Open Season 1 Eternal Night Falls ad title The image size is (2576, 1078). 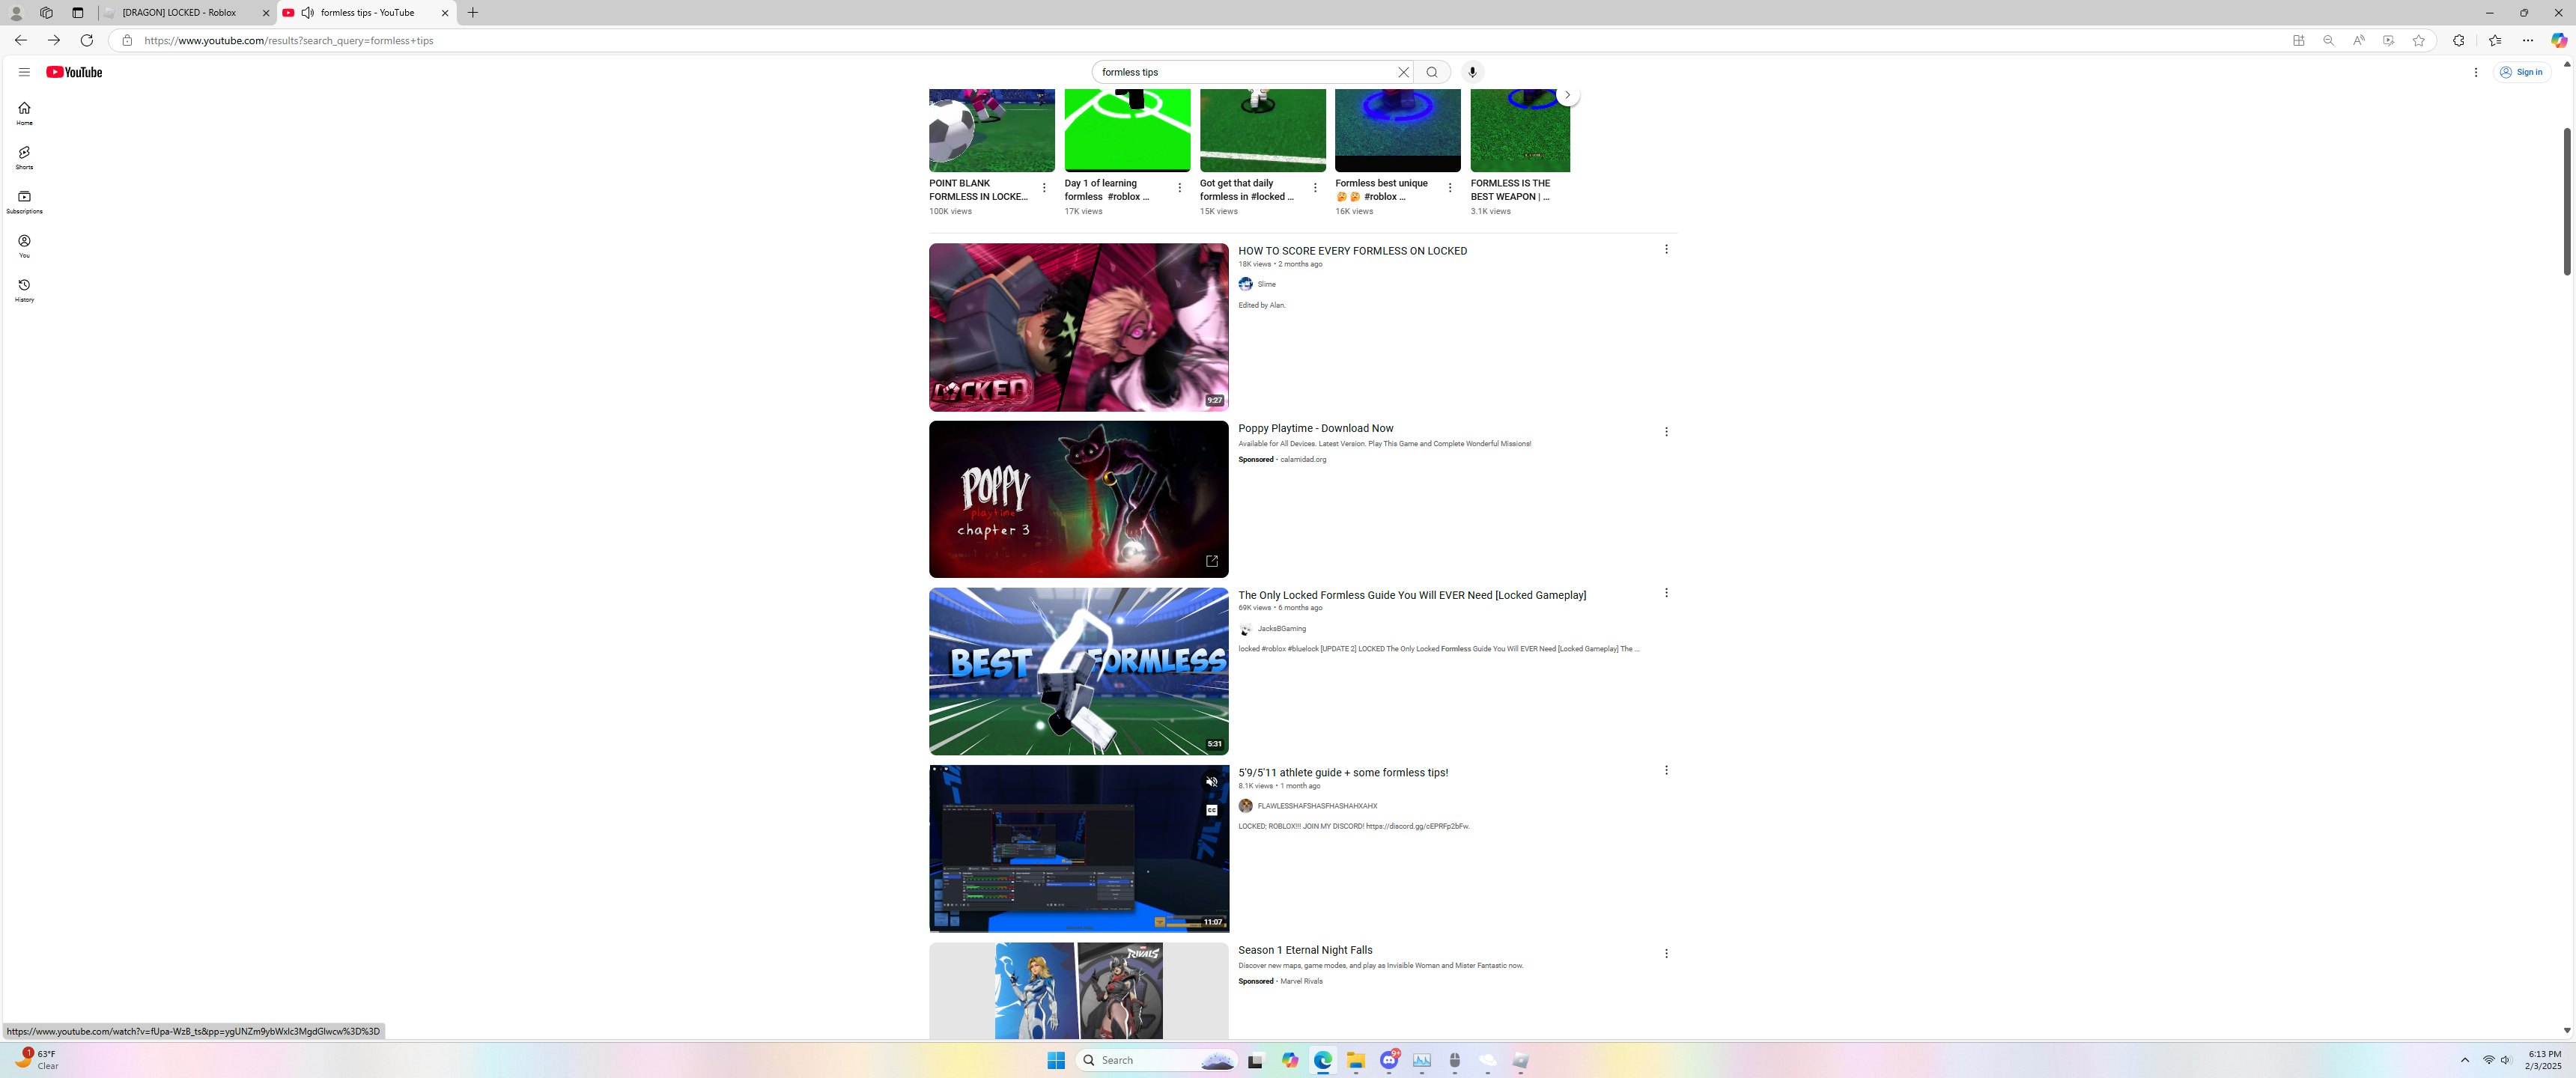[x=1305, y=950]
